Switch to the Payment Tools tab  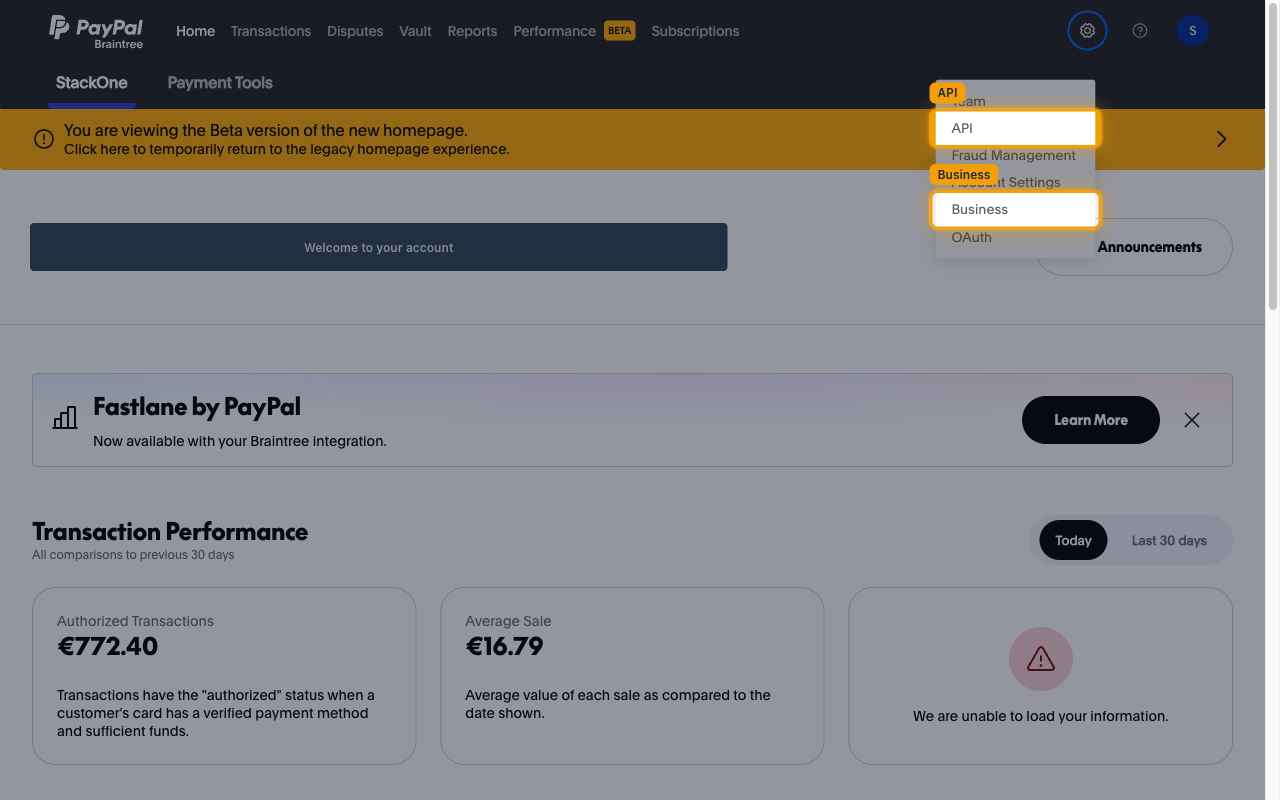click(x=220, y=83)
